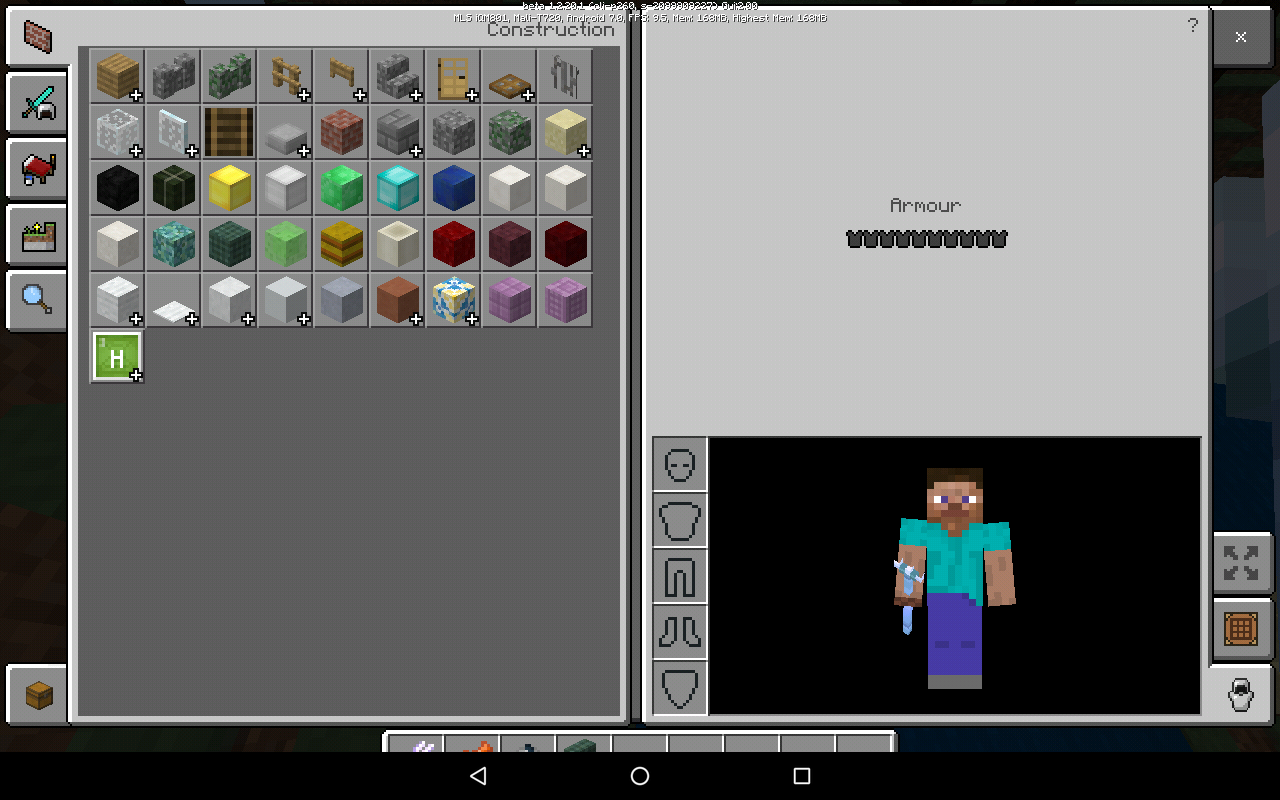Open the Search tab with magnifying glass
The image size is (1280, 800).
pos(37,301)
